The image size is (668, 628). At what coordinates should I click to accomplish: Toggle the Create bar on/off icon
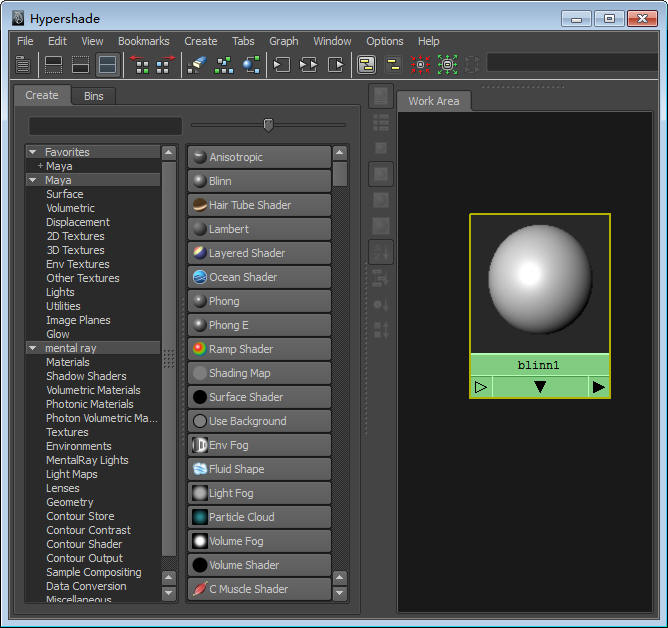23,65
